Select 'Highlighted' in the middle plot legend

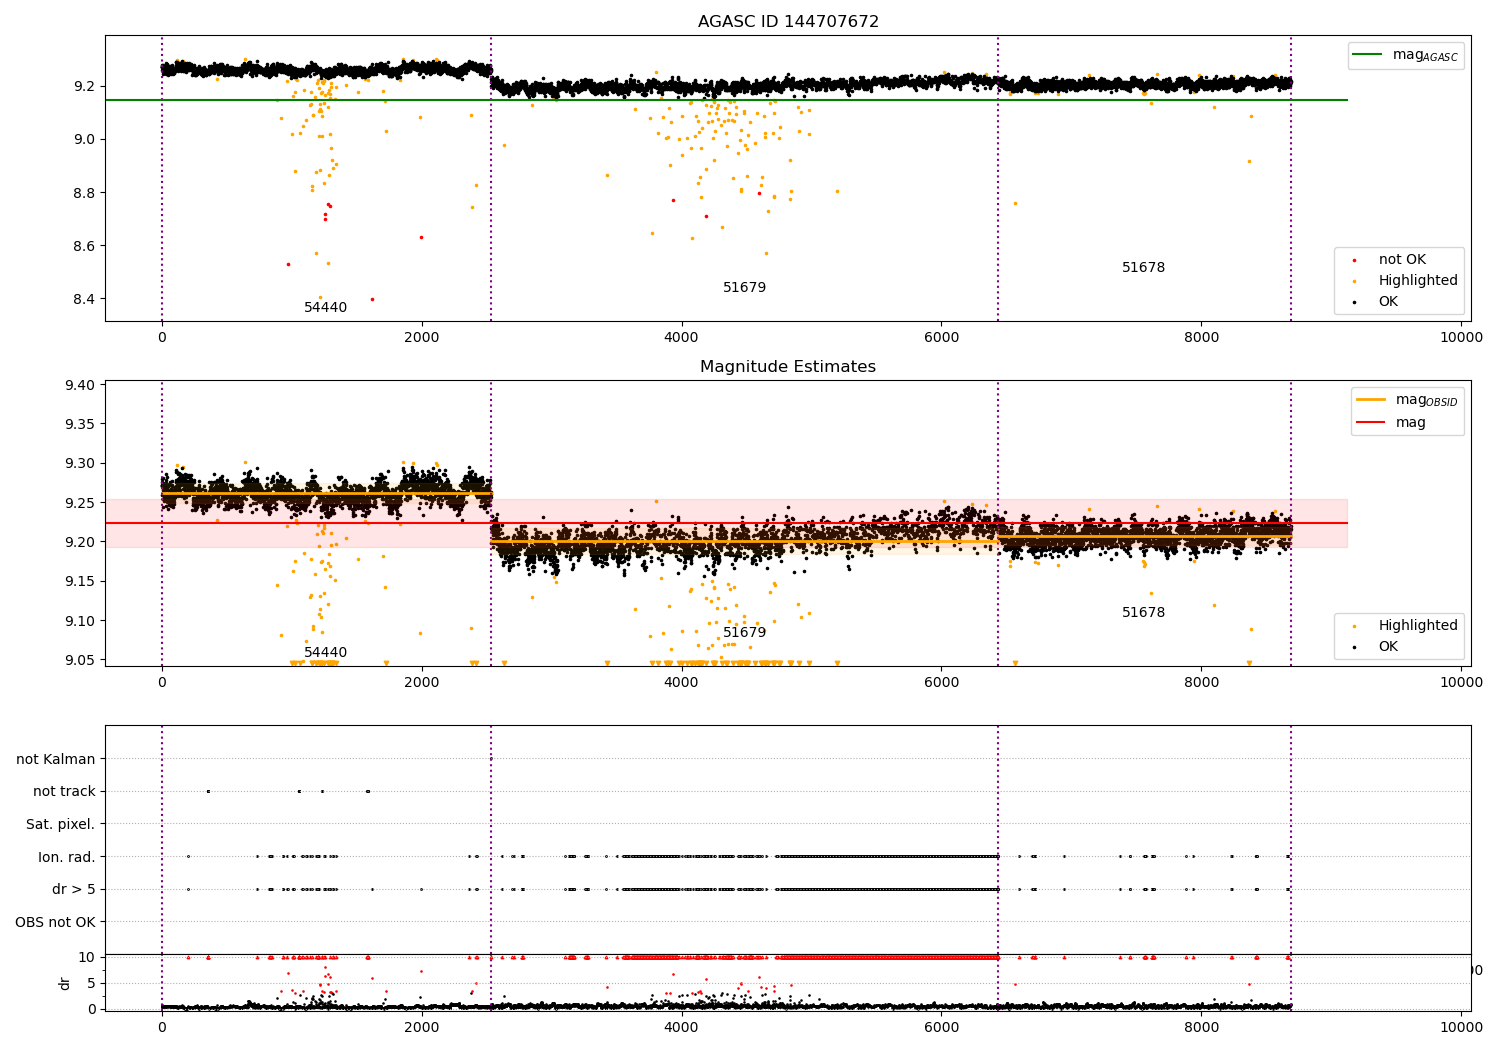coord(1418,626)
